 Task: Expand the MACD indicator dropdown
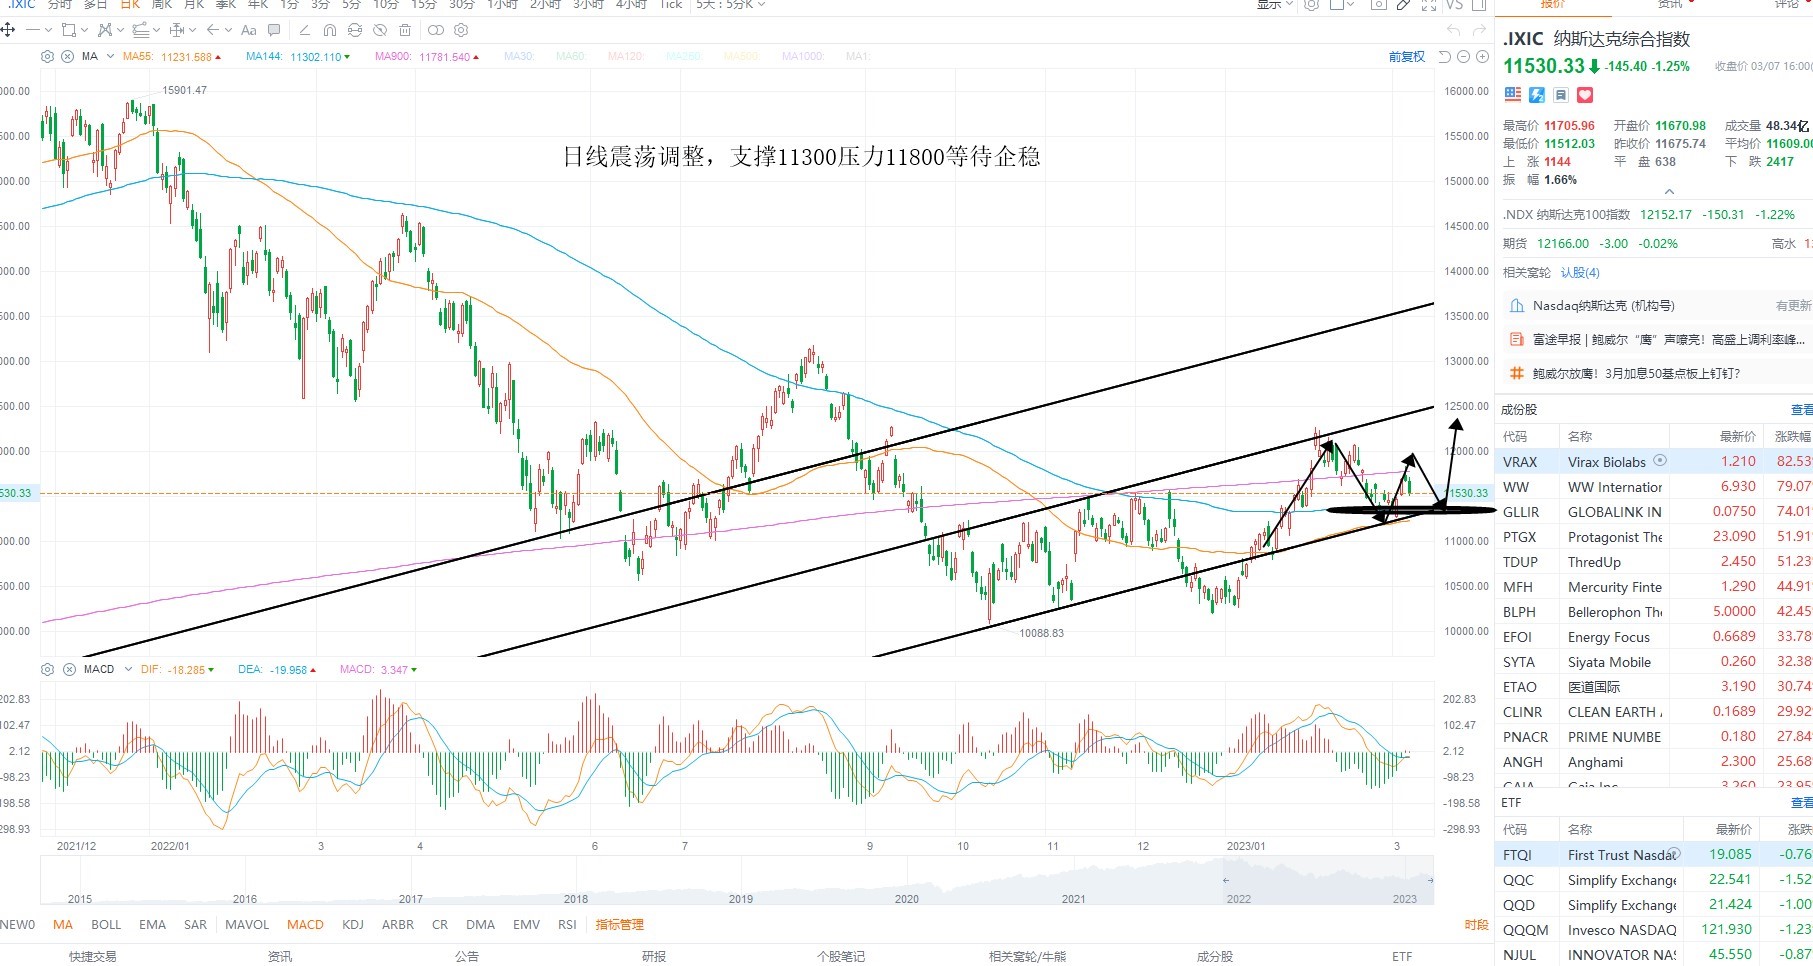coord(128,669)
